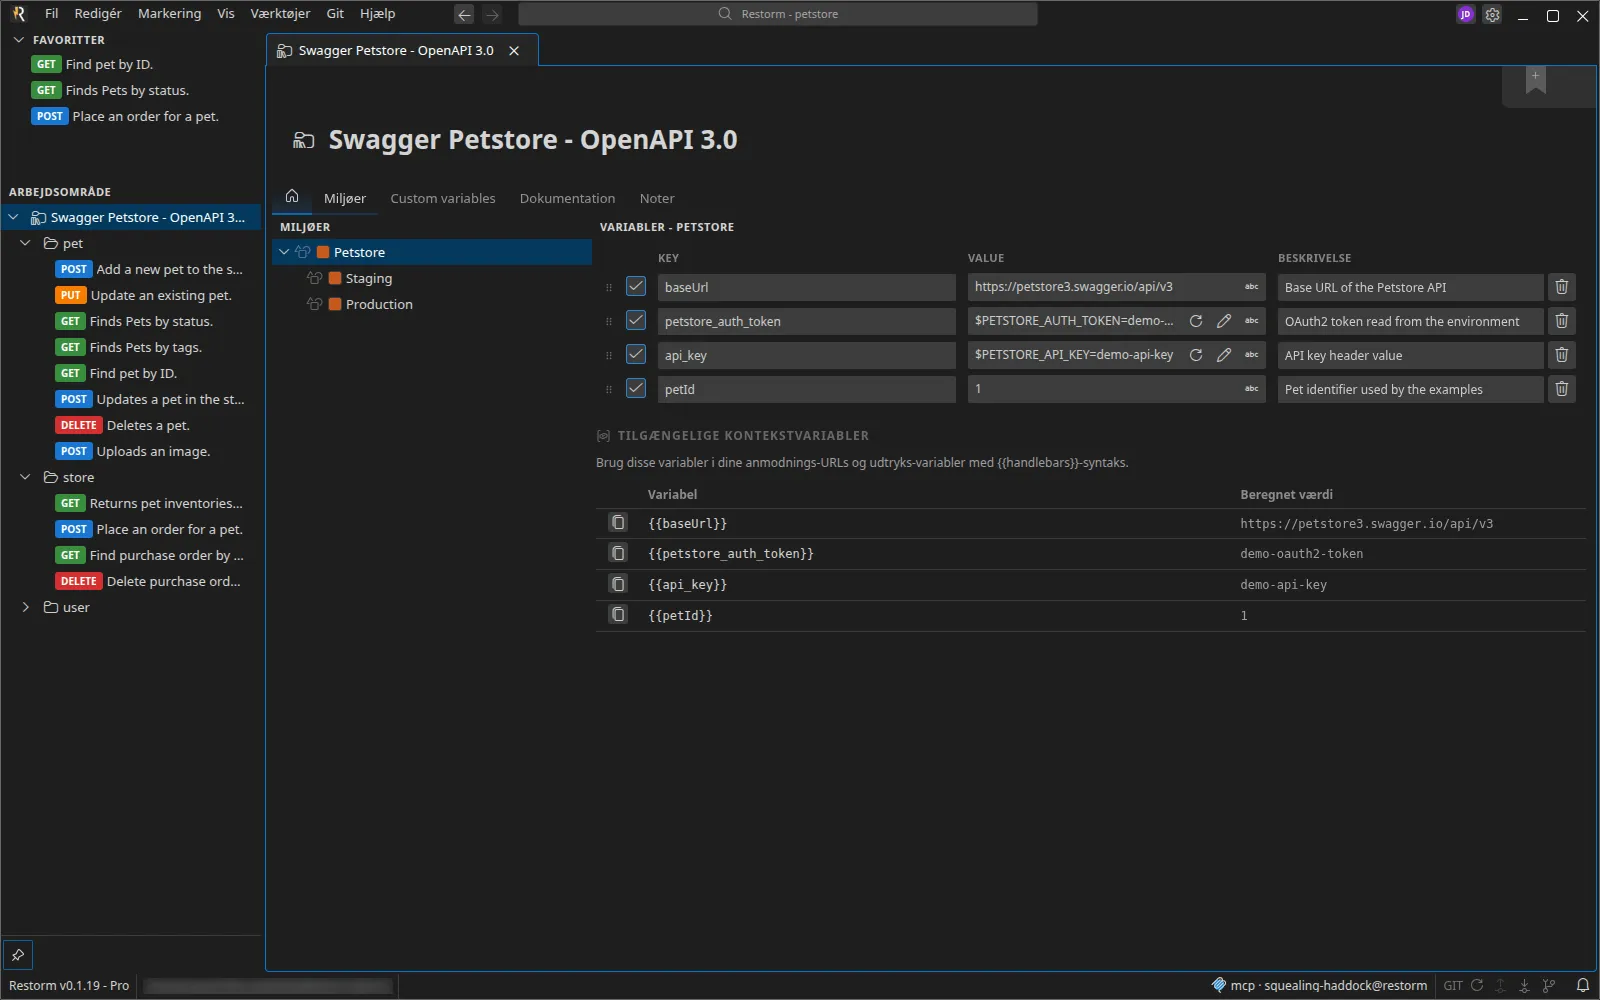Collapse the Favoritter section
This screenshot has height=1000, width=1600.
(x=19, y=40)
